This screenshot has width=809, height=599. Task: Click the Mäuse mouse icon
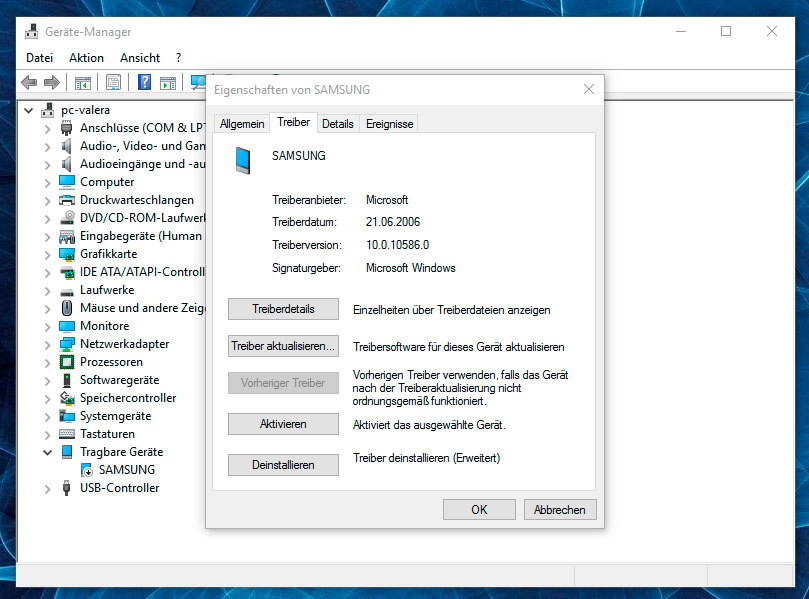click(x=67, y=308)
